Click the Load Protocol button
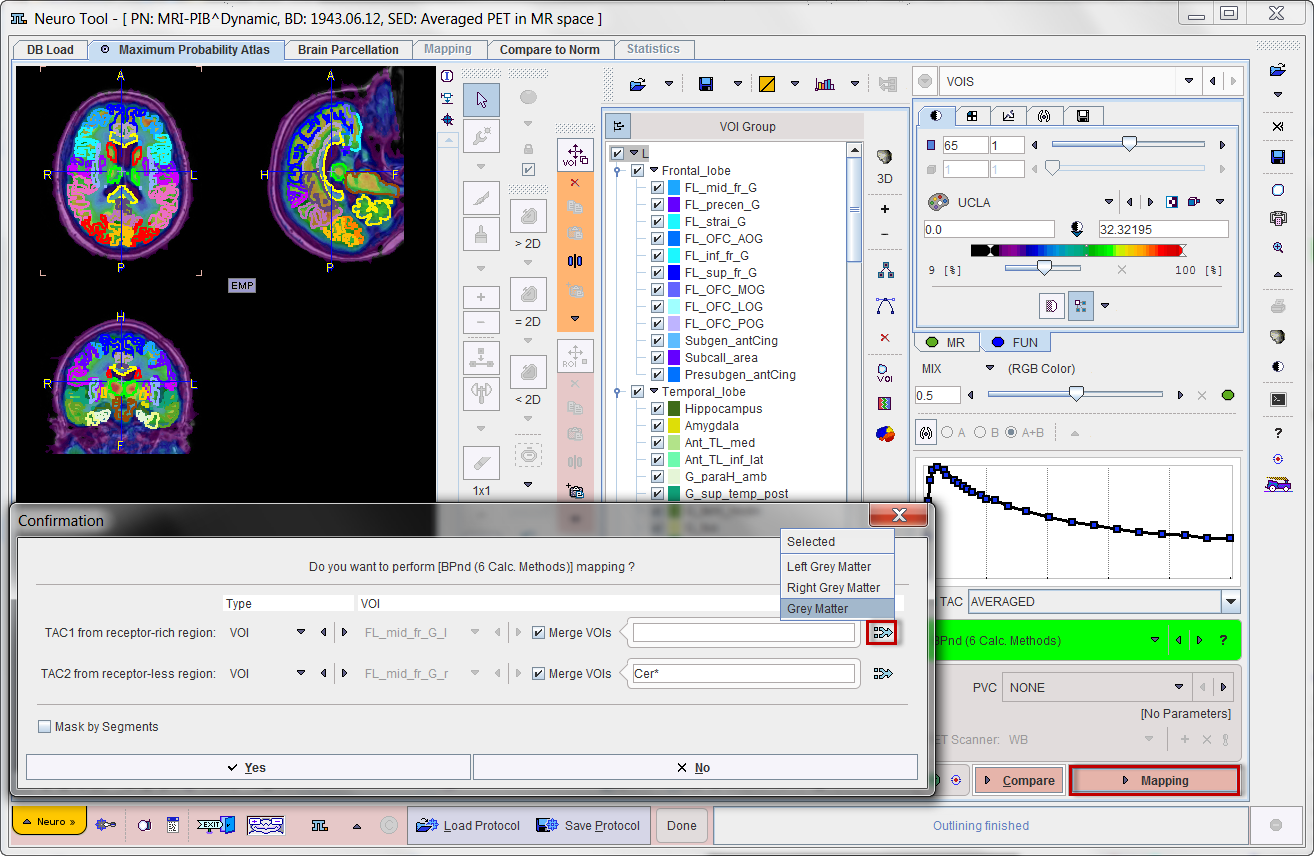This screenshot has height=856, width=1314. coord(469,826)
